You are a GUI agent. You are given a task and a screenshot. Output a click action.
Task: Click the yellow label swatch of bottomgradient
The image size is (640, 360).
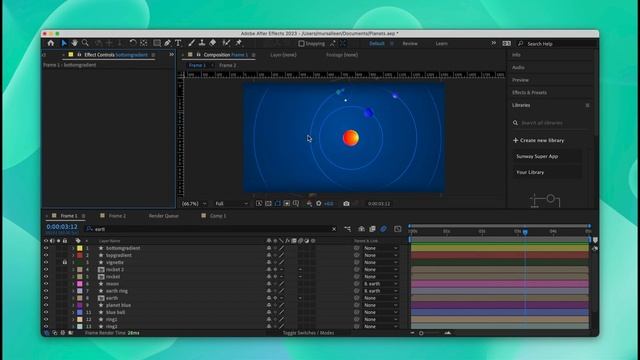[80, 248]
